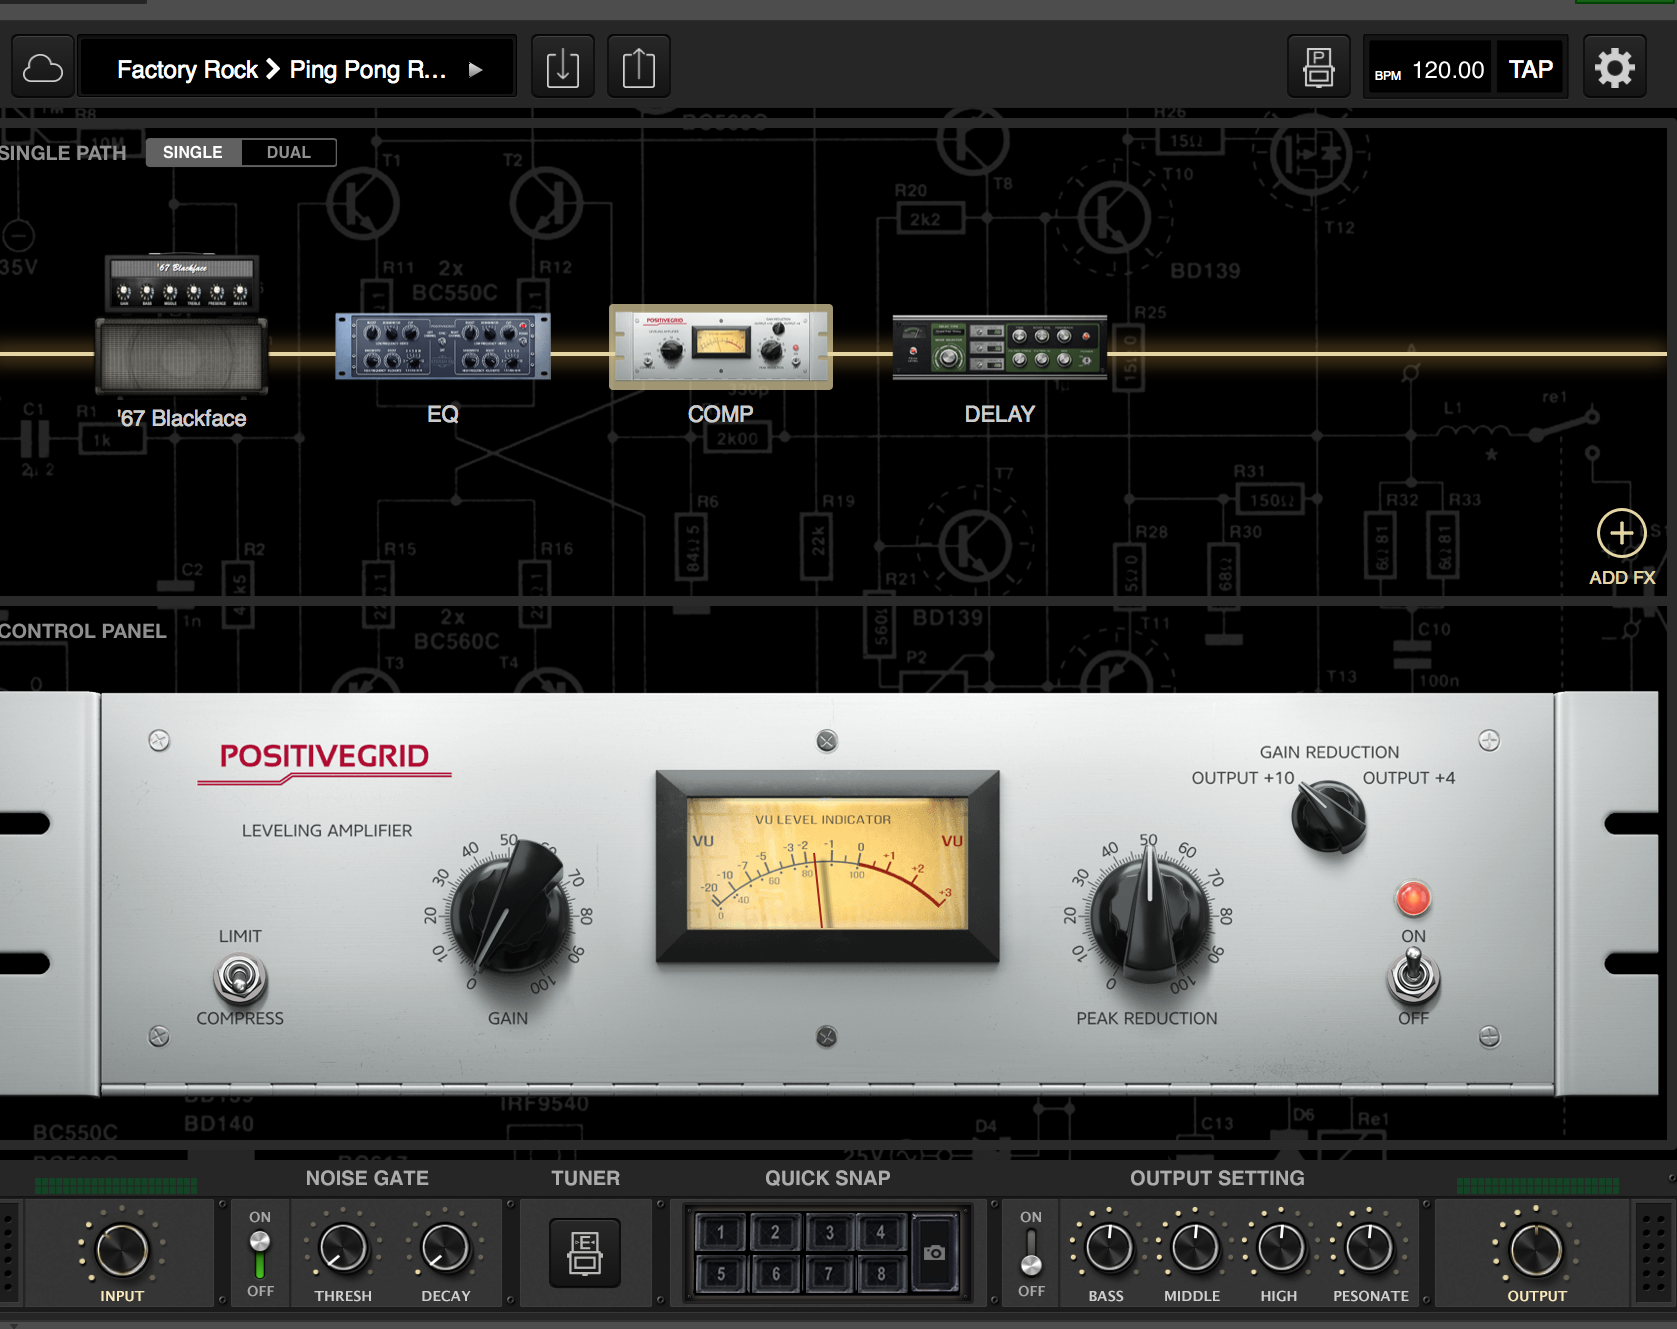Select Quick Snap slot 6
Image resolution: width=1677 pixels, height=1329 pixels.
tap(774, 1273)
